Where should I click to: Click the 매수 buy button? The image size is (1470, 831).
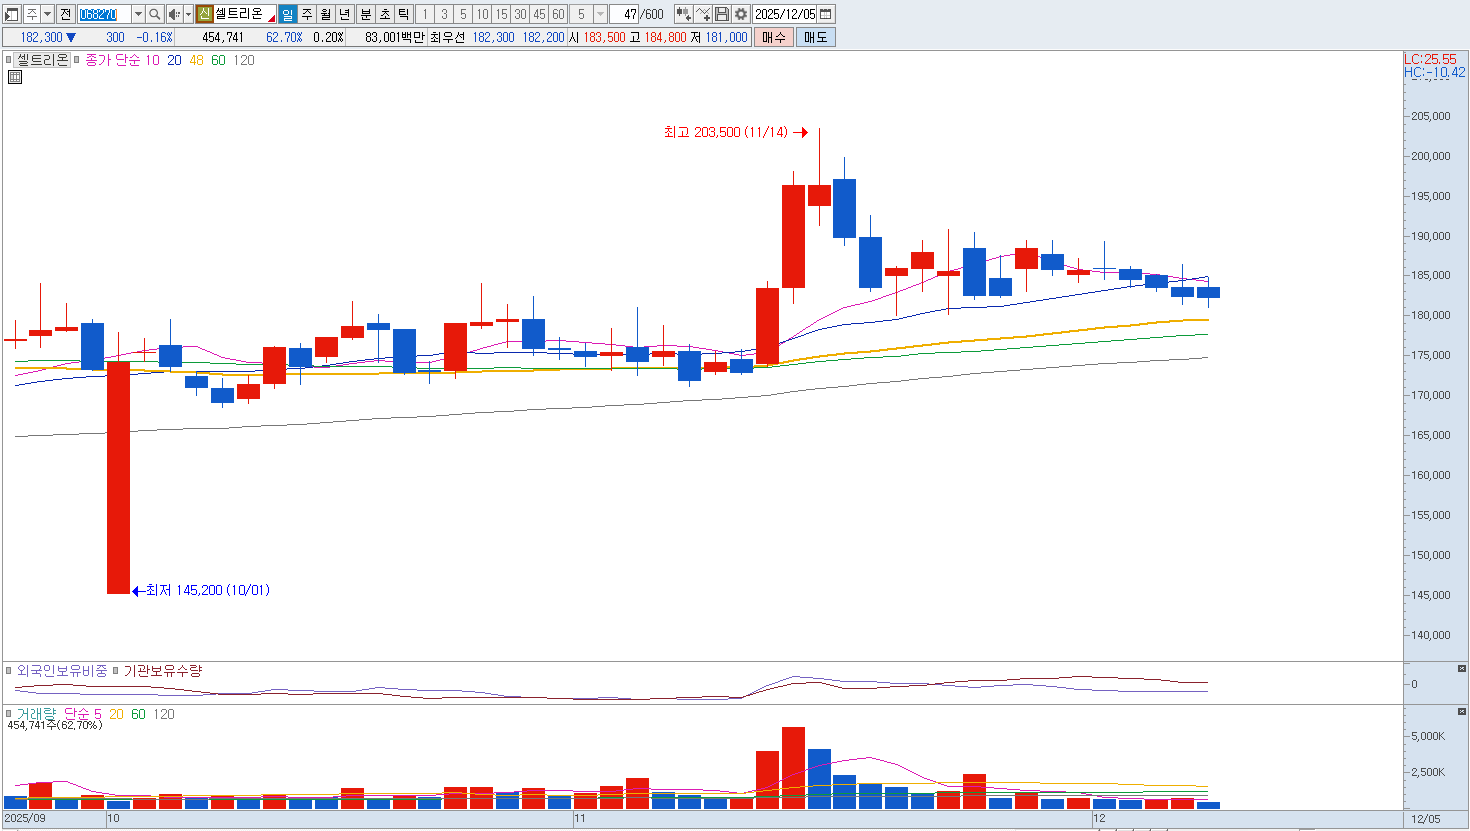[x=774, y=37]
